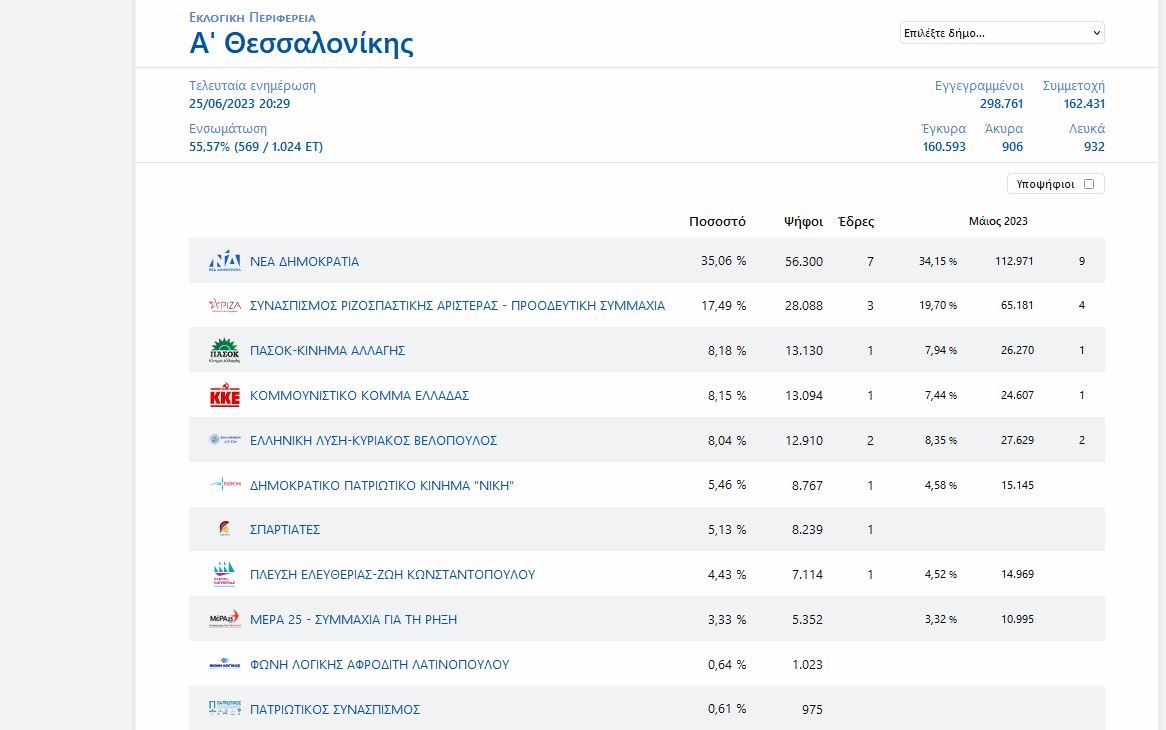Select ΠΑΣΟΚ-ΚΙΝΗΜΑ ΑΛΛΑΓΗΣ party name

click(x=327, y=351)
